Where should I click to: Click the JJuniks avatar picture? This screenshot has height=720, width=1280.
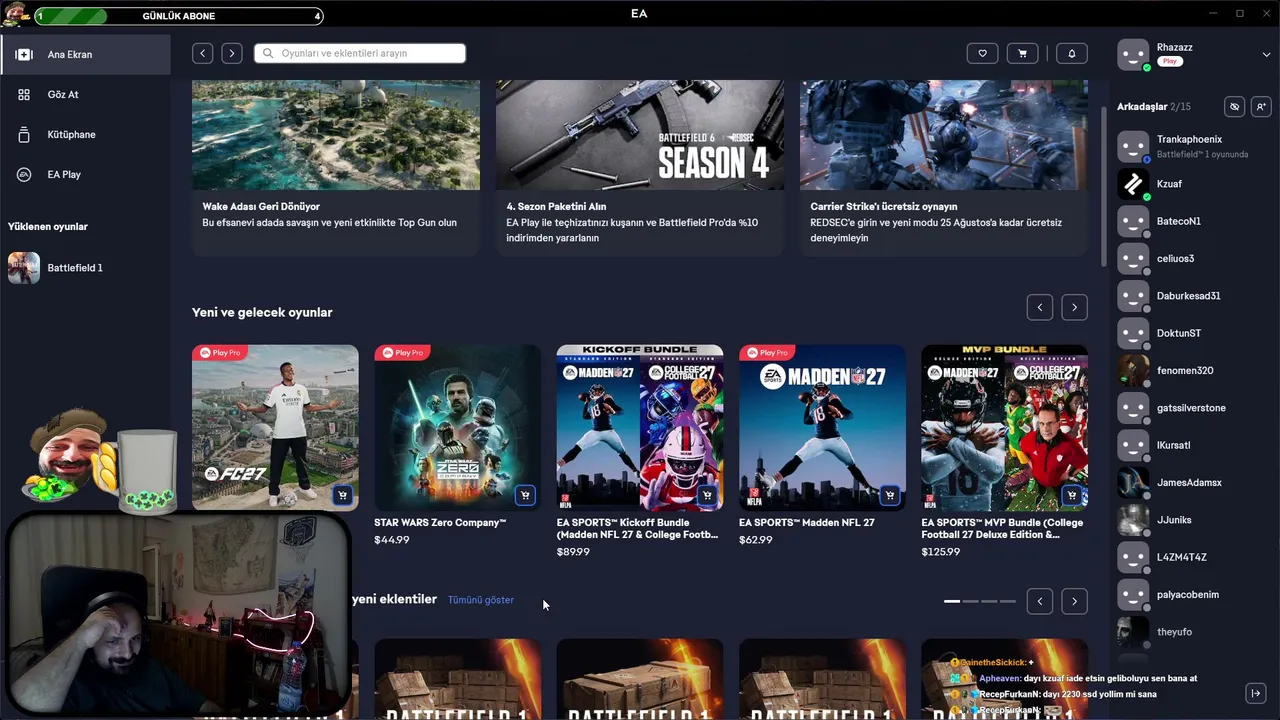[x=1133, y=520]
